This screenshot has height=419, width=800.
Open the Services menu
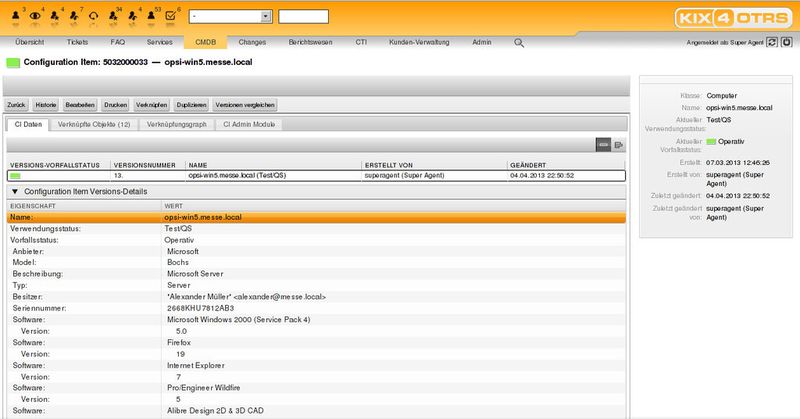click(160, 42)
